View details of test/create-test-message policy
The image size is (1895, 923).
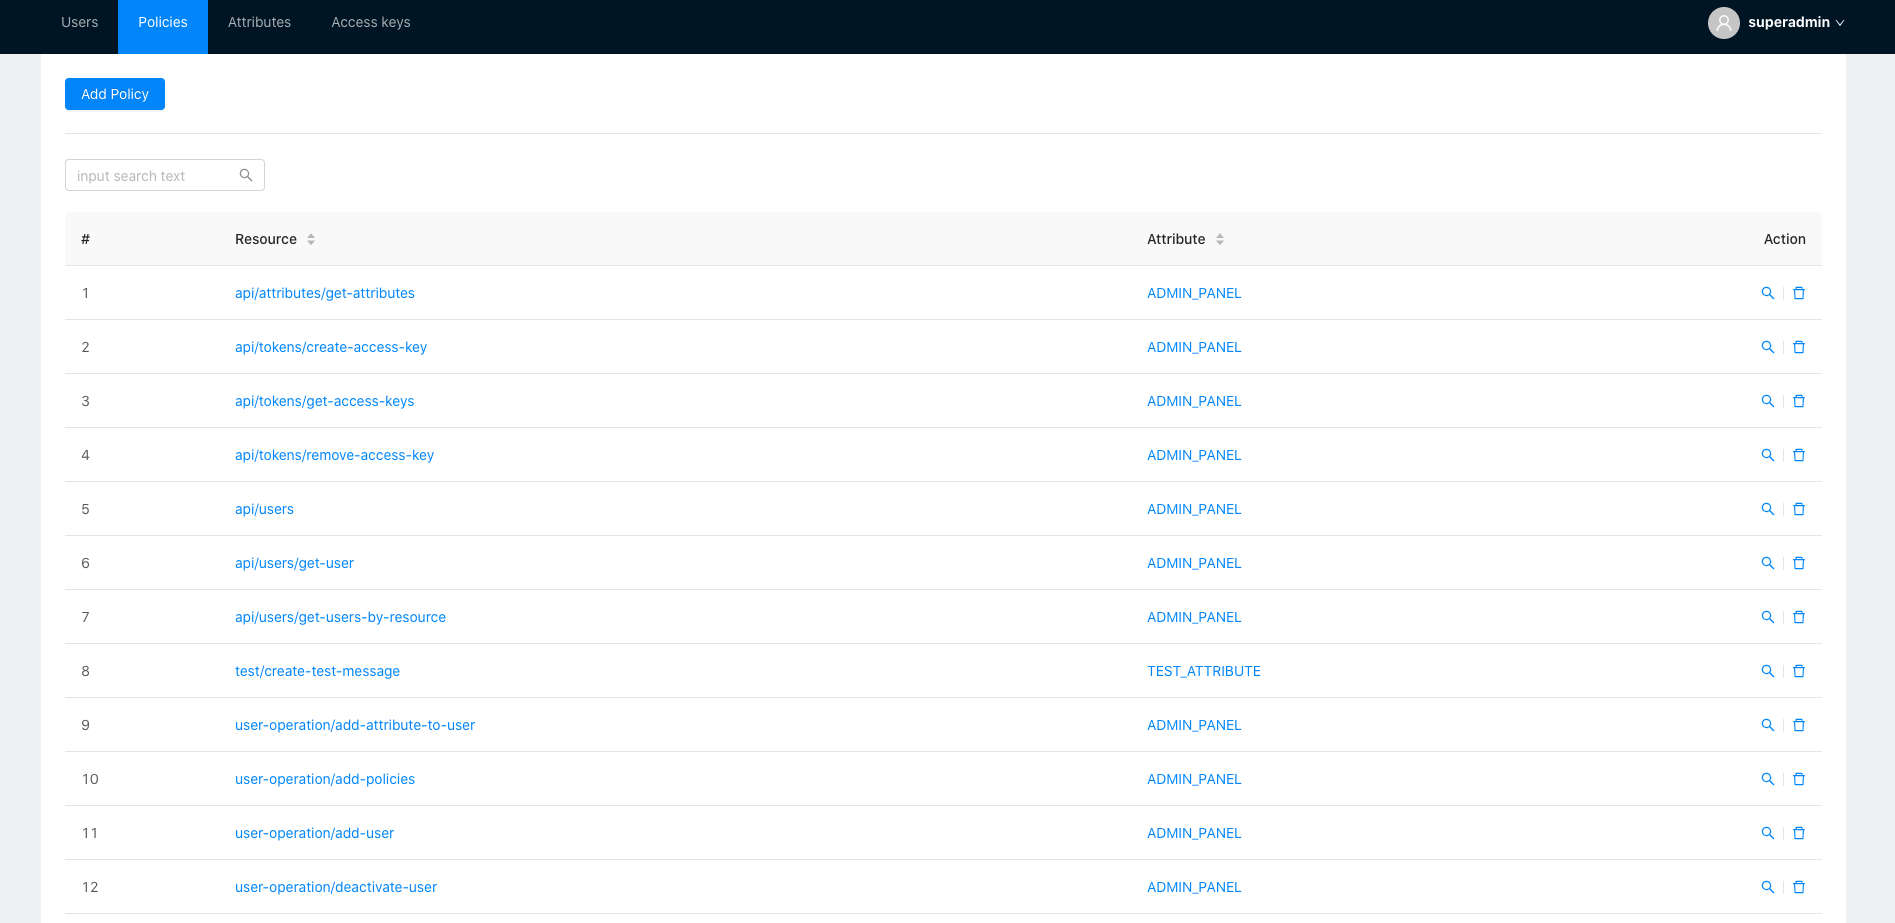click(x=1768, y=671)
